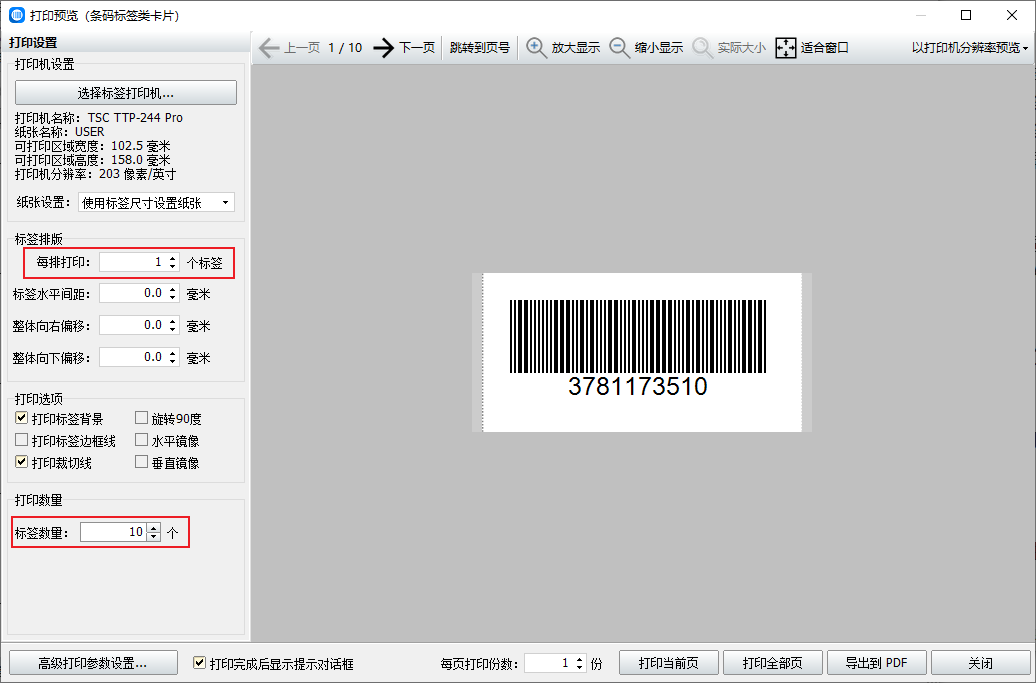Viewport: 1036px width, 683px height.
Task: Decrease overall right offset value
Action: click(172, 329)
